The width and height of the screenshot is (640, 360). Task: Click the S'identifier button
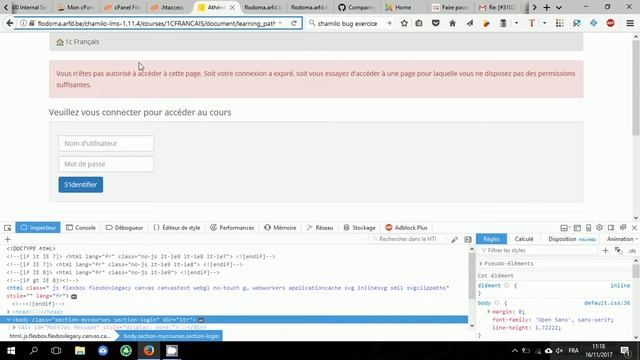coord(81,184)
